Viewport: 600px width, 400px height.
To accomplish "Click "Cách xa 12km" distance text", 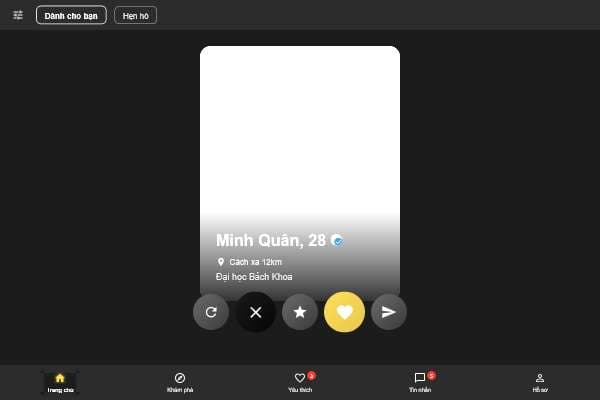I will click(x=256, y=262).
